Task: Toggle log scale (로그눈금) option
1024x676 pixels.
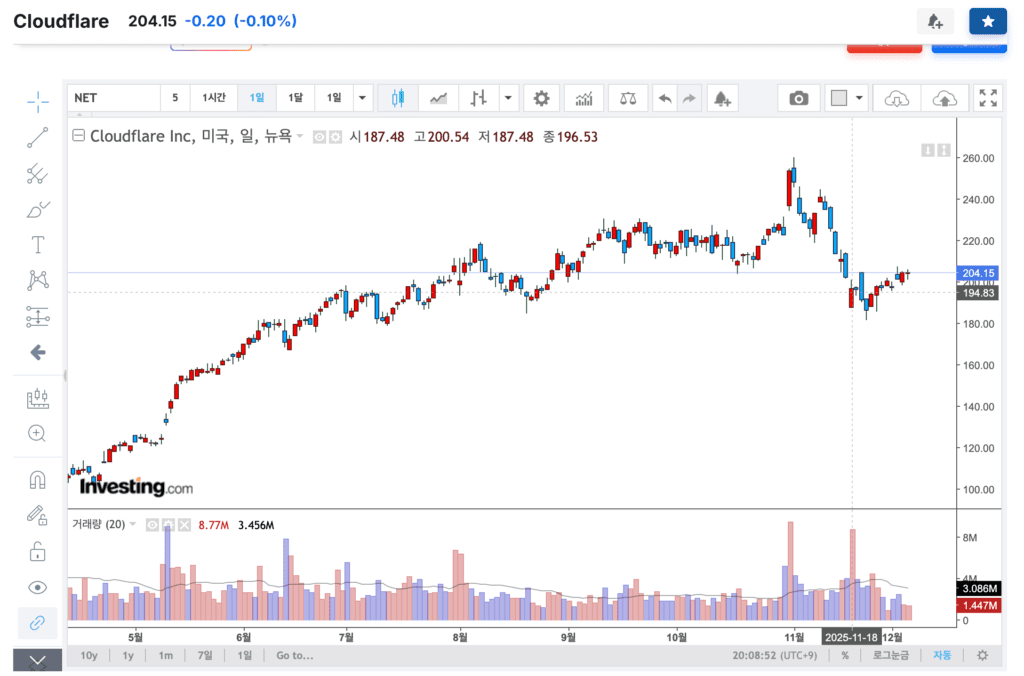Action: pos(890,656)
